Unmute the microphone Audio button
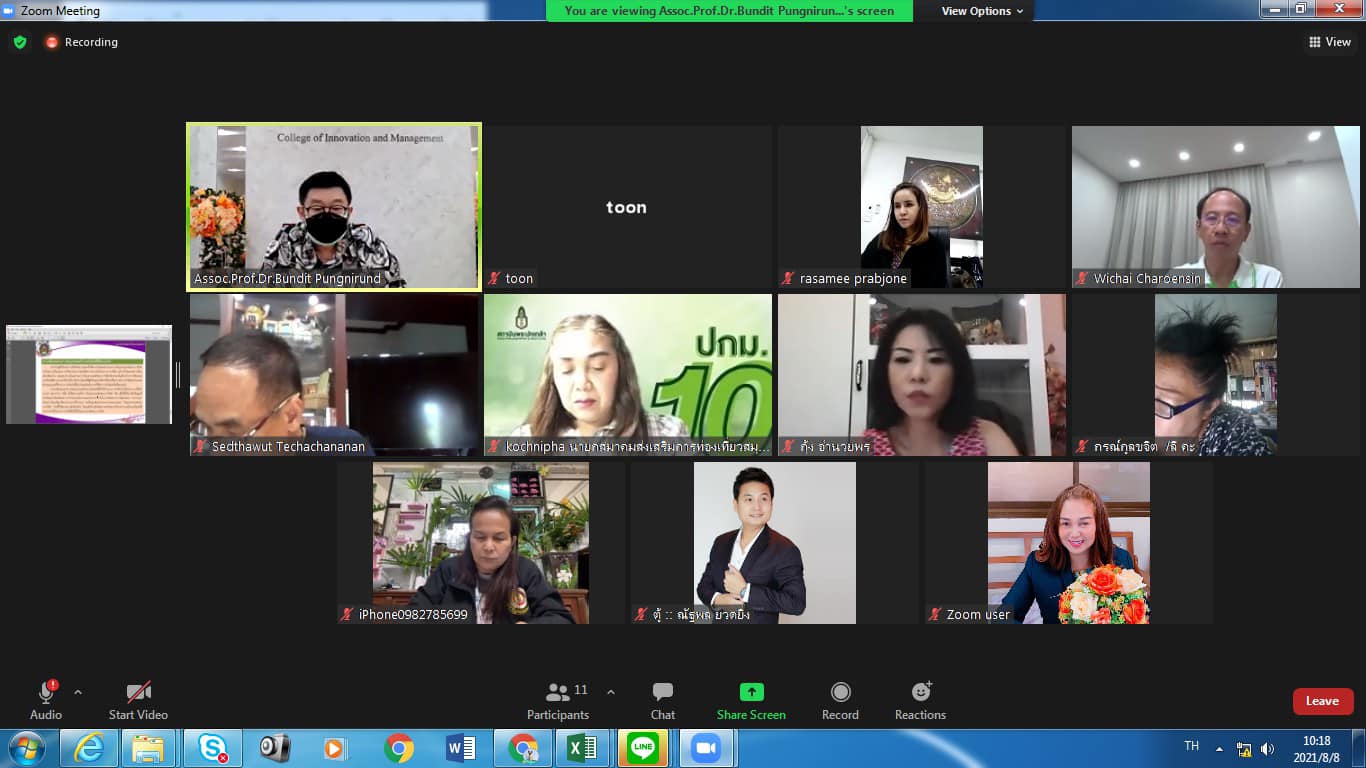This screenshot has height=768, width=1366. pos(46,700)
